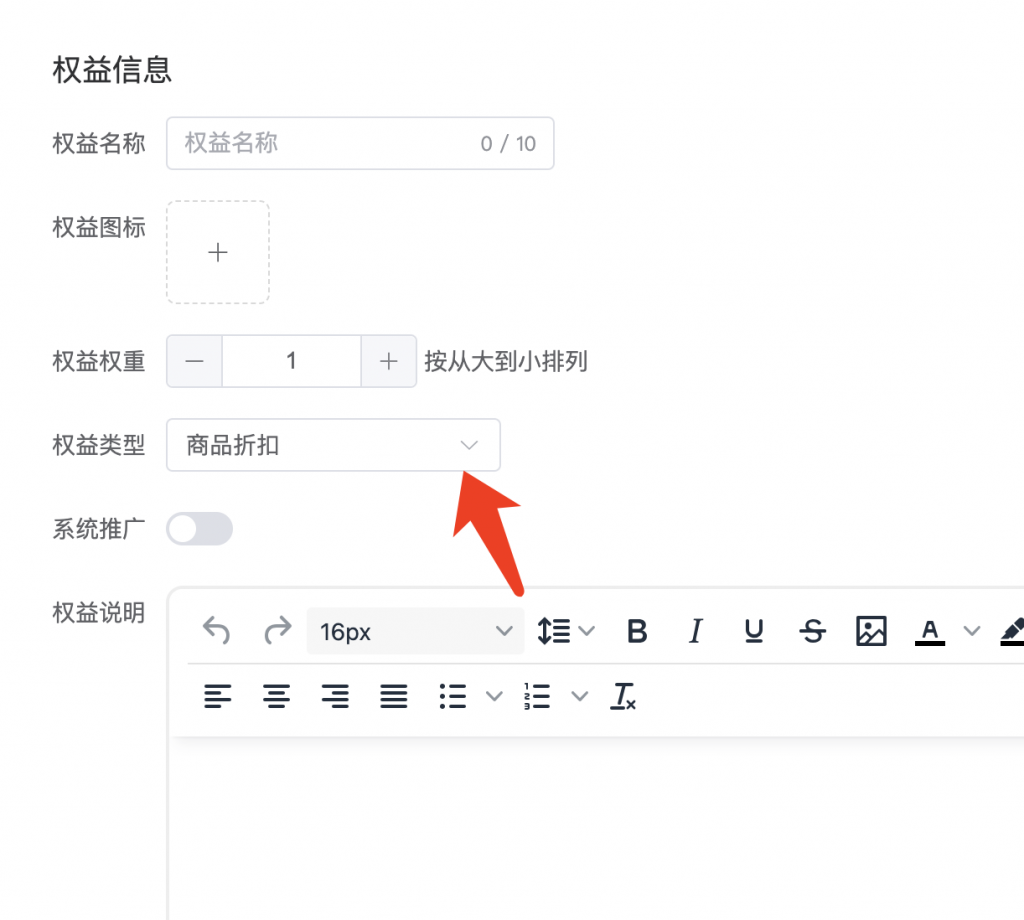Enable the 系统推广 switch

200,529
